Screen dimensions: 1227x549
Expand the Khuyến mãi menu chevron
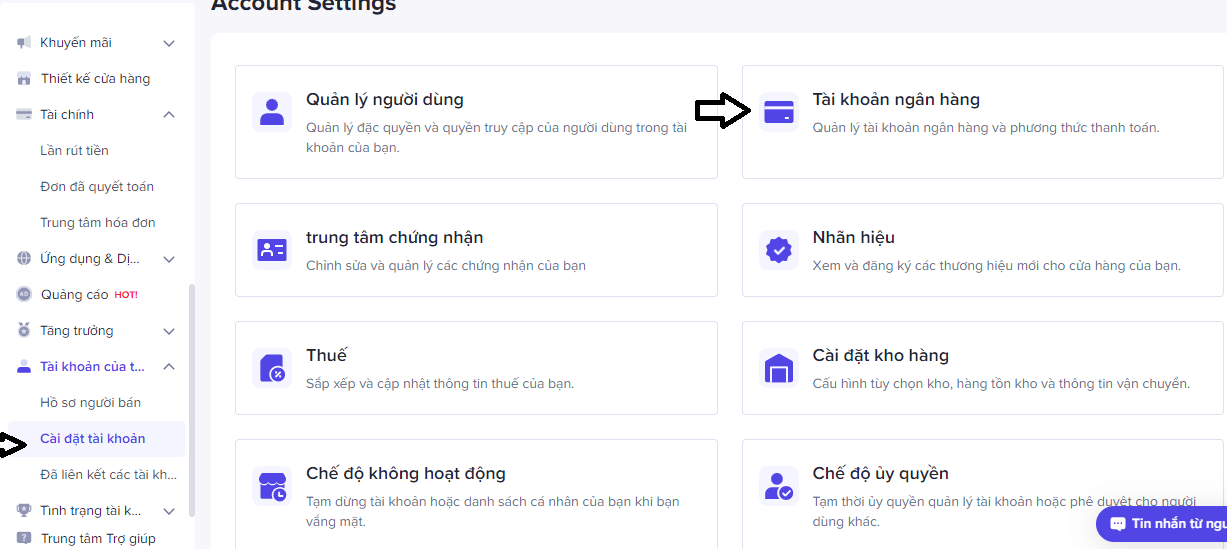coord(169,43)
